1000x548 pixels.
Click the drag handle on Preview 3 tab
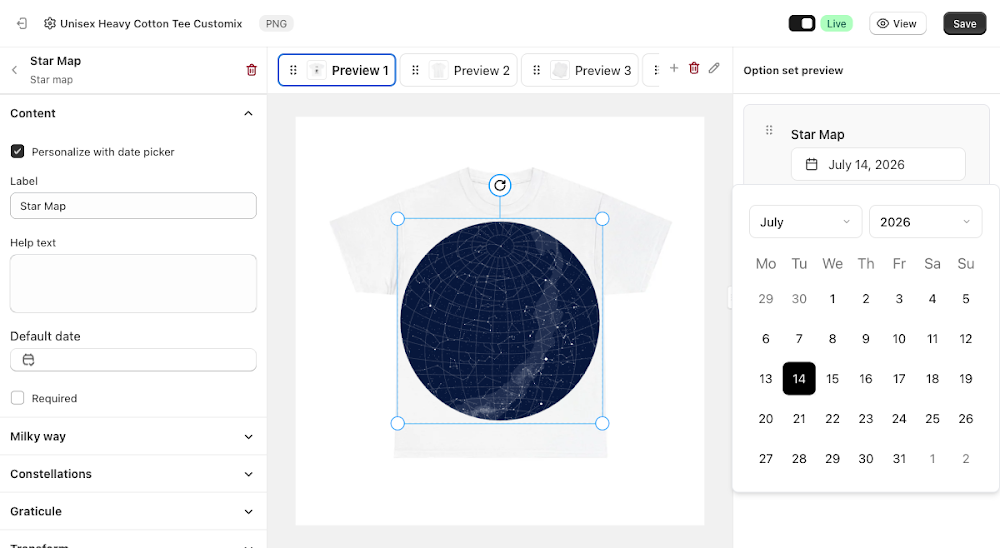pos(536,70)
